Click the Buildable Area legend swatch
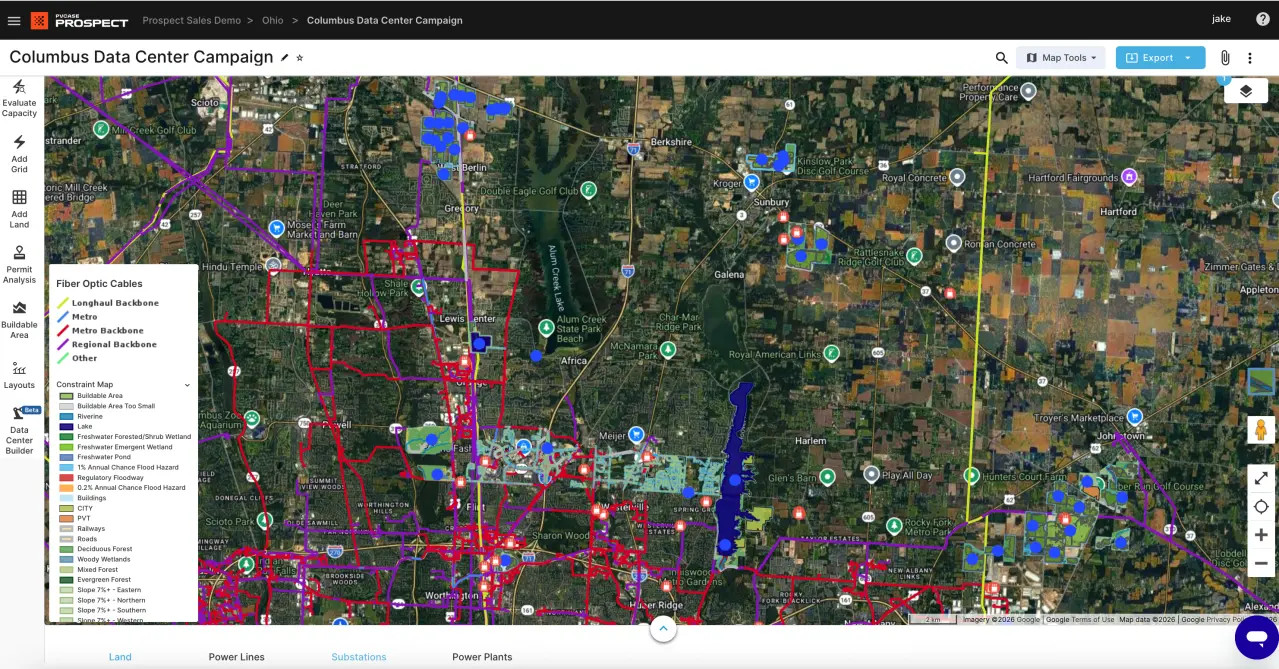This screenshot has height=669, width=1279. pos(67,396)
